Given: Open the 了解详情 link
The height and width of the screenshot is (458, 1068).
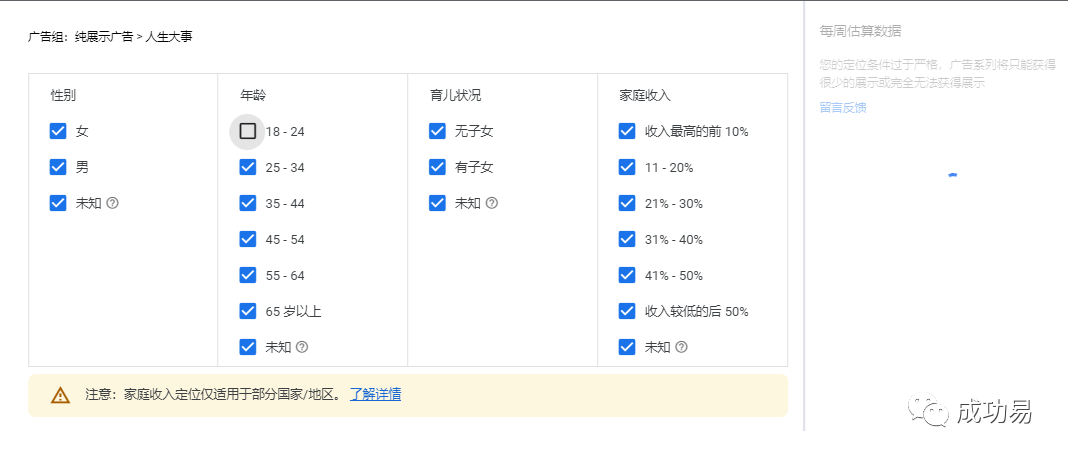Looking at the screenshot, I should [375, 395].
